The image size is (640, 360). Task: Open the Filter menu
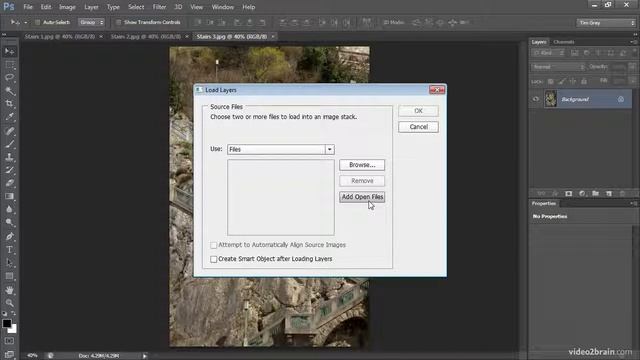[x=159, y=7]
